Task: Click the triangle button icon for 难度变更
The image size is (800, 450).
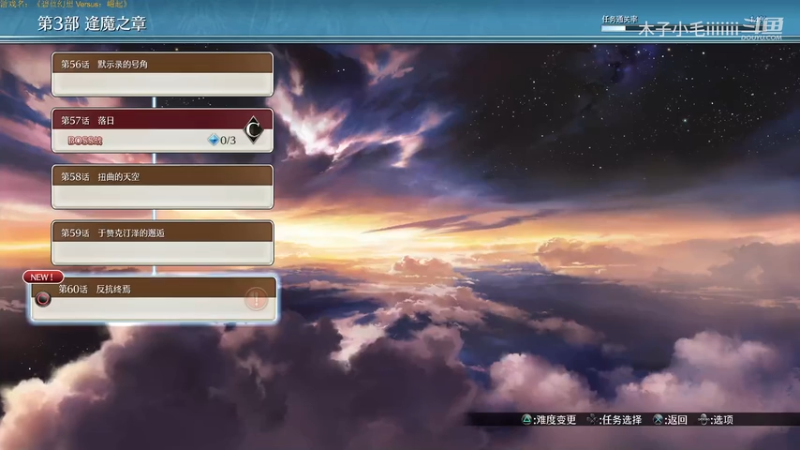Action: pyautogui.click(x=527, y=419)
